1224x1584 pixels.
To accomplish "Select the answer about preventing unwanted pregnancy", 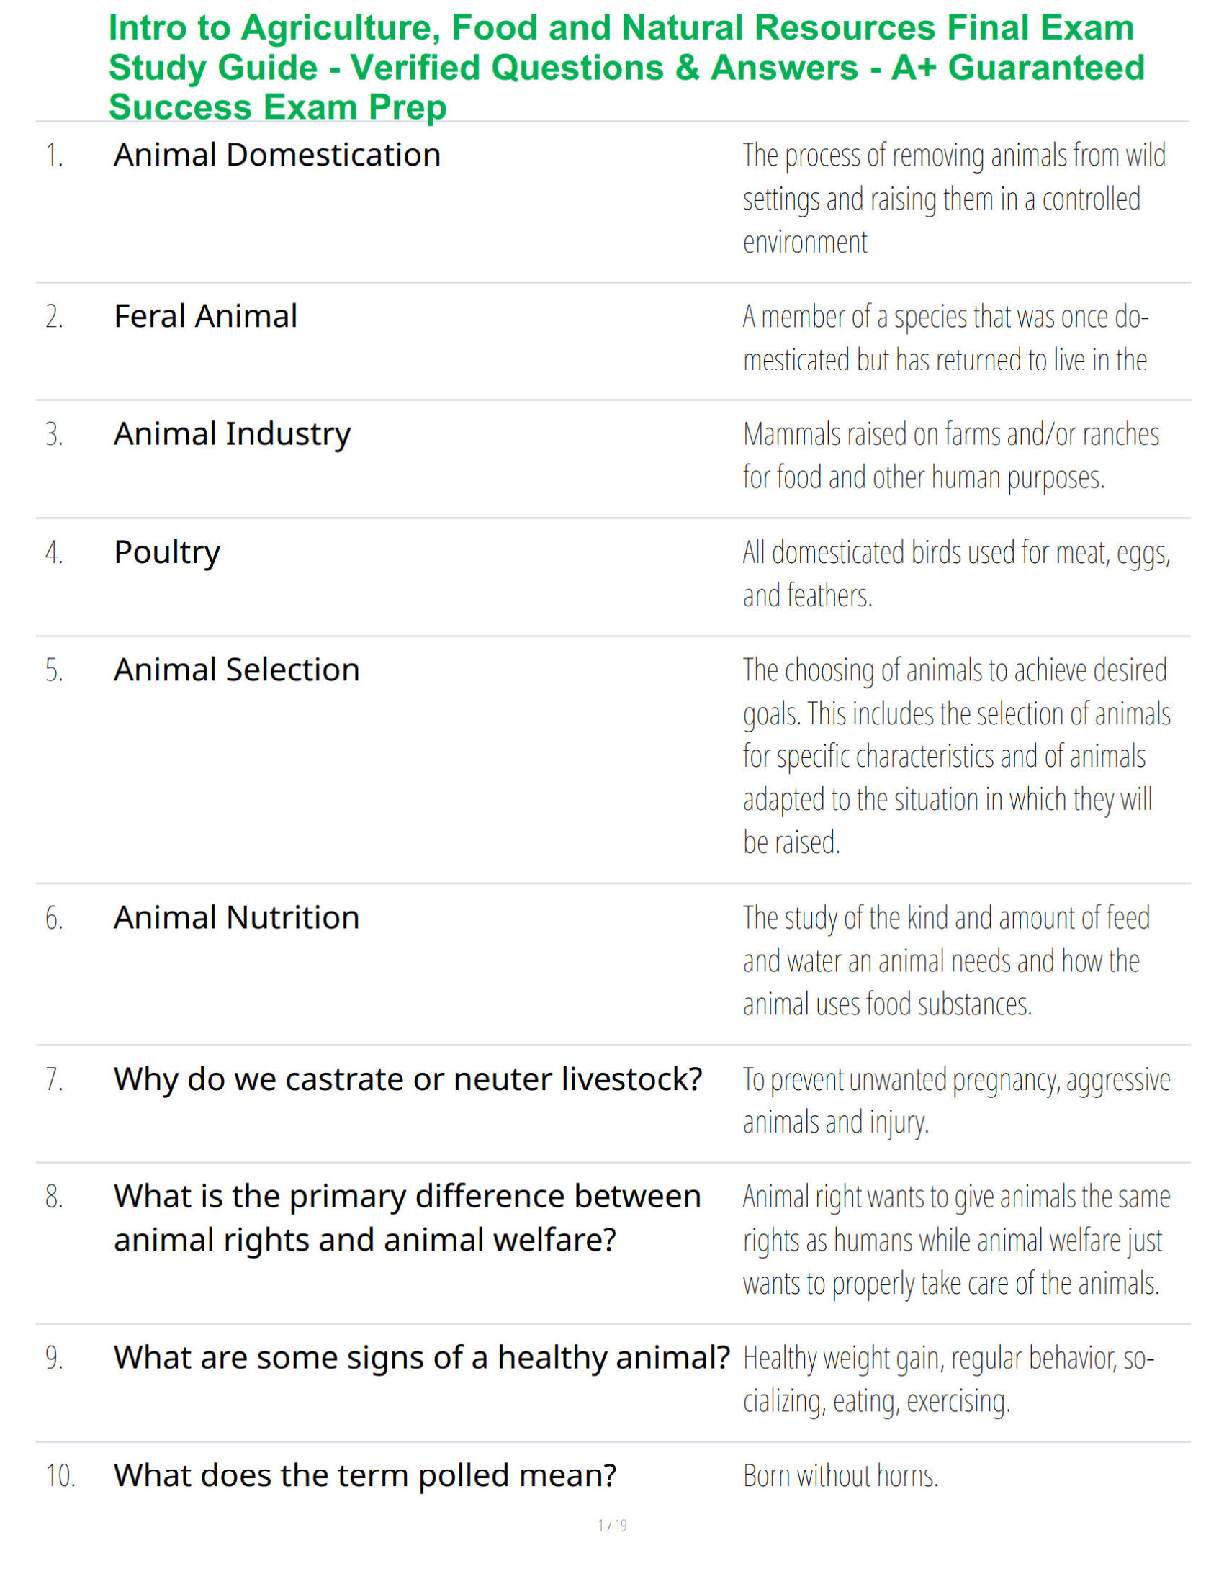I will point(956,1101).
